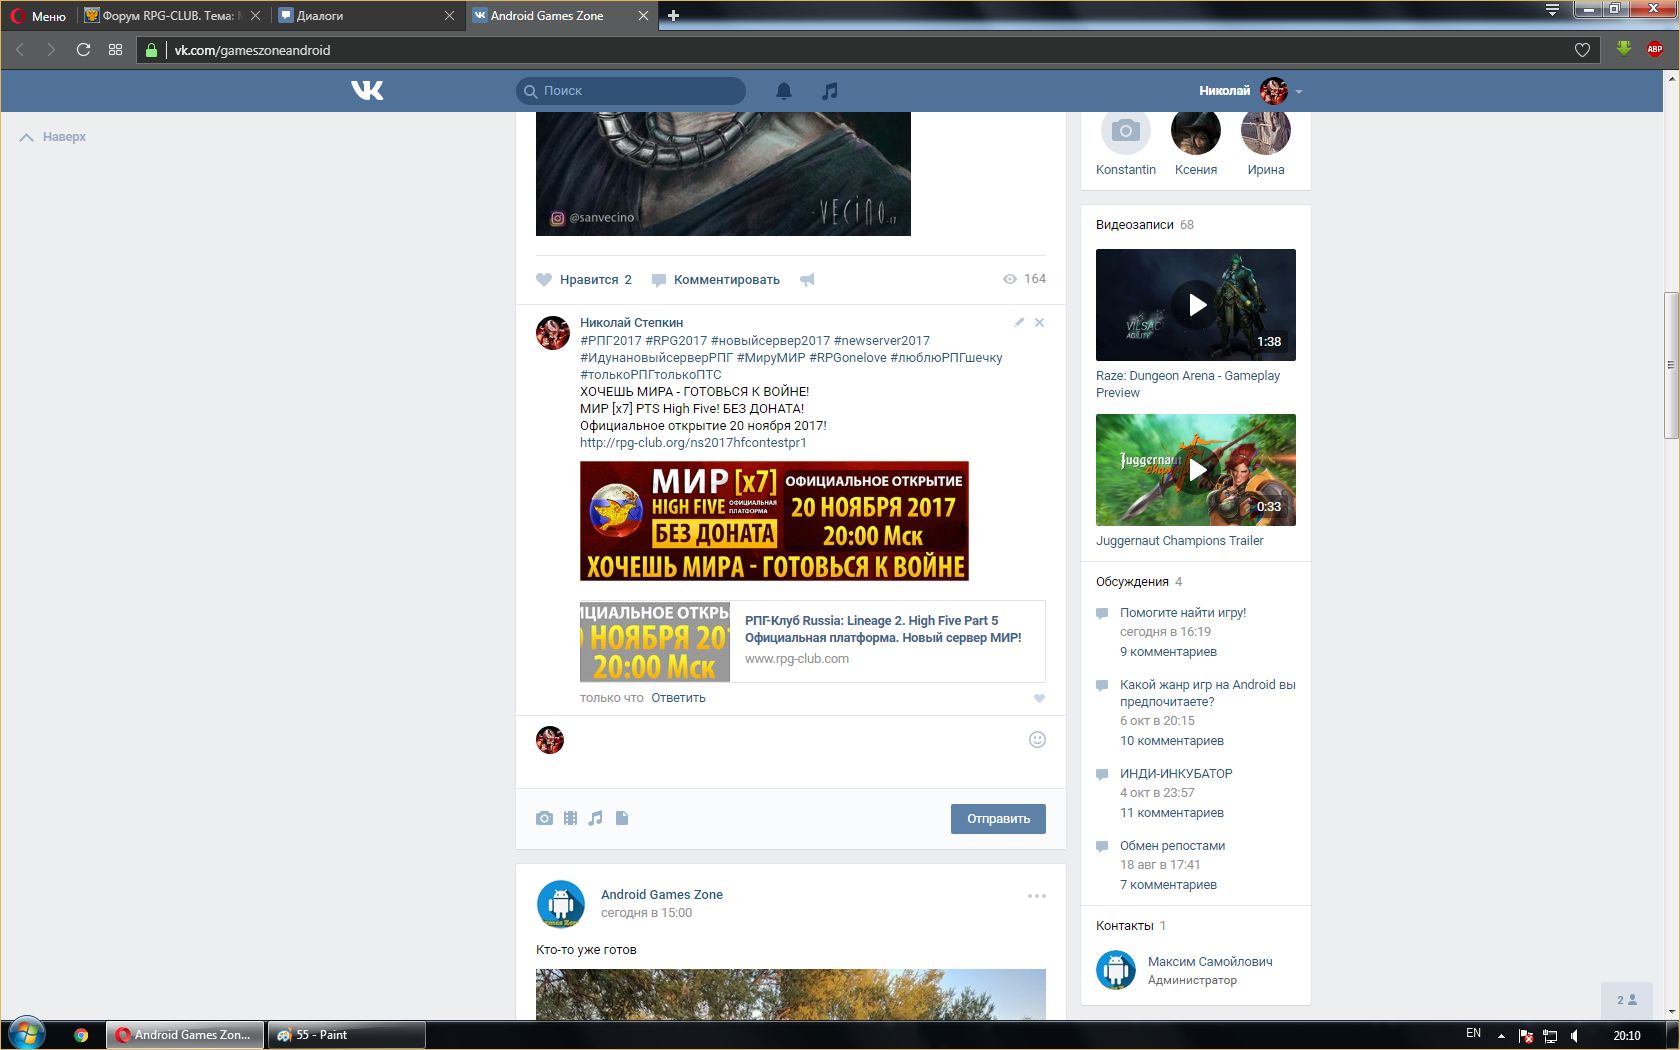Viewport: 1680px width, 1050px height.
Task: Go back with the browser back arrow
Action: click(20, 50)
